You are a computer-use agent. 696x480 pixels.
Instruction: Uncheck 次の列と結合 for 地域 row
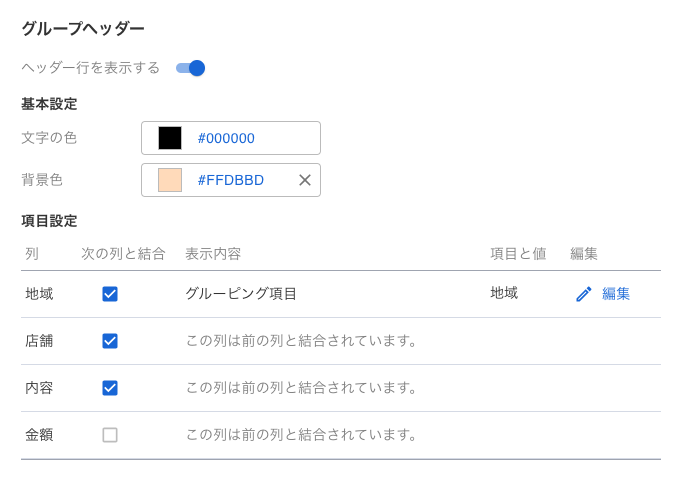110,294
